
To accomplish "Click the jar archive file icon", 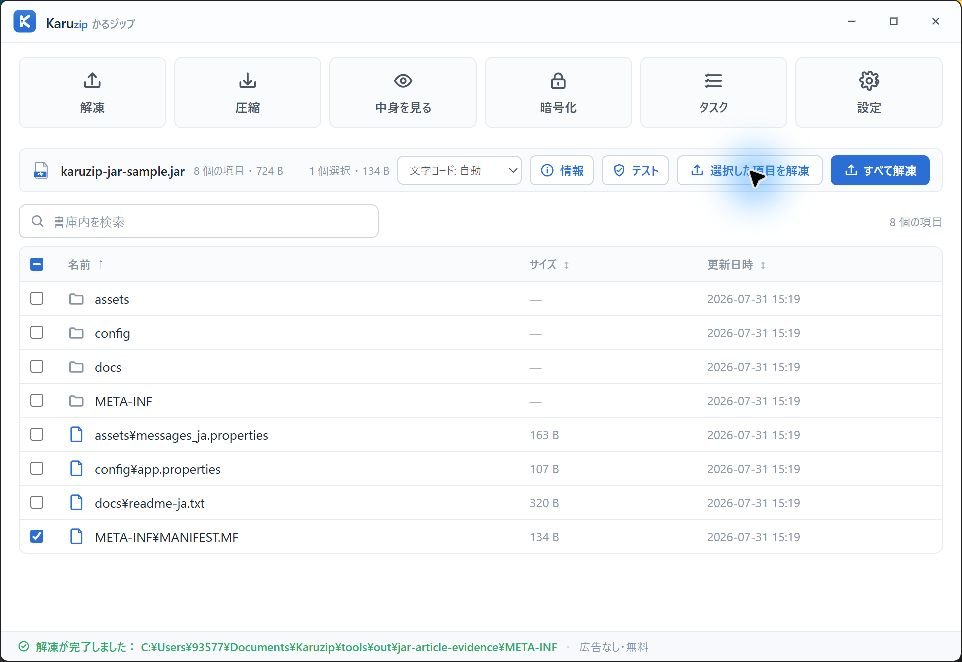I will [40, 171].
